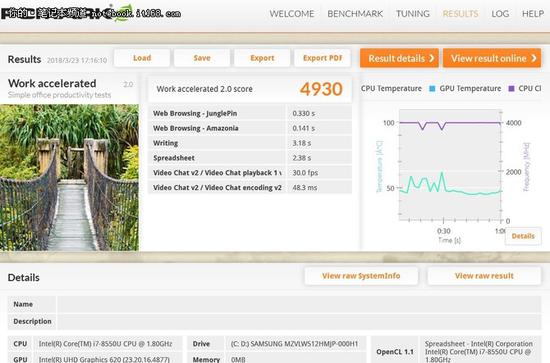The image size is (550, 363).
Task: Switch to the BENCHMARK tab
Action: [x=355, y=14]
